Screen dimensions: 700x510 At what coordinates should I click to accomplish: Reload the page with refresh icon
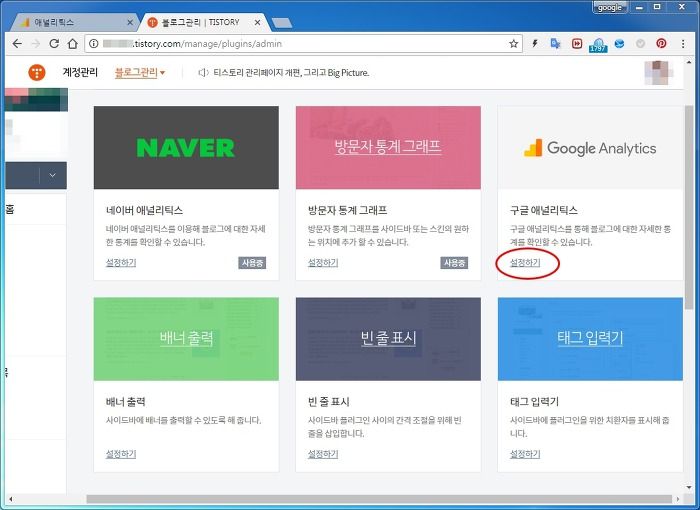tap(54, 43)
